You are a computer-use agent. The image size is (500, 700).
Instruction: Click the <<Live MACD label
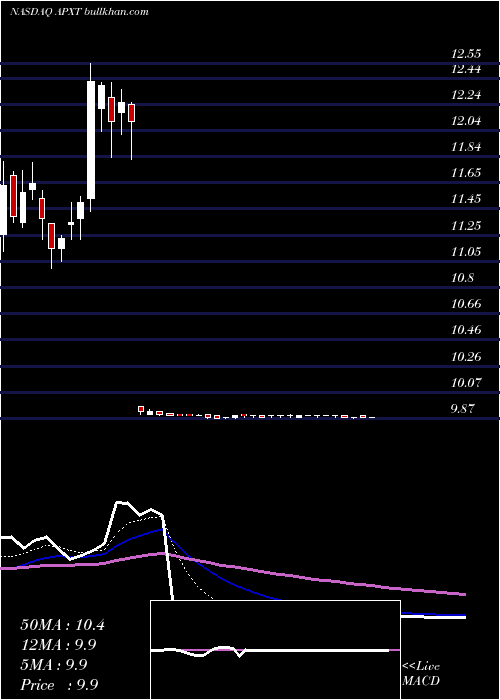421,674
